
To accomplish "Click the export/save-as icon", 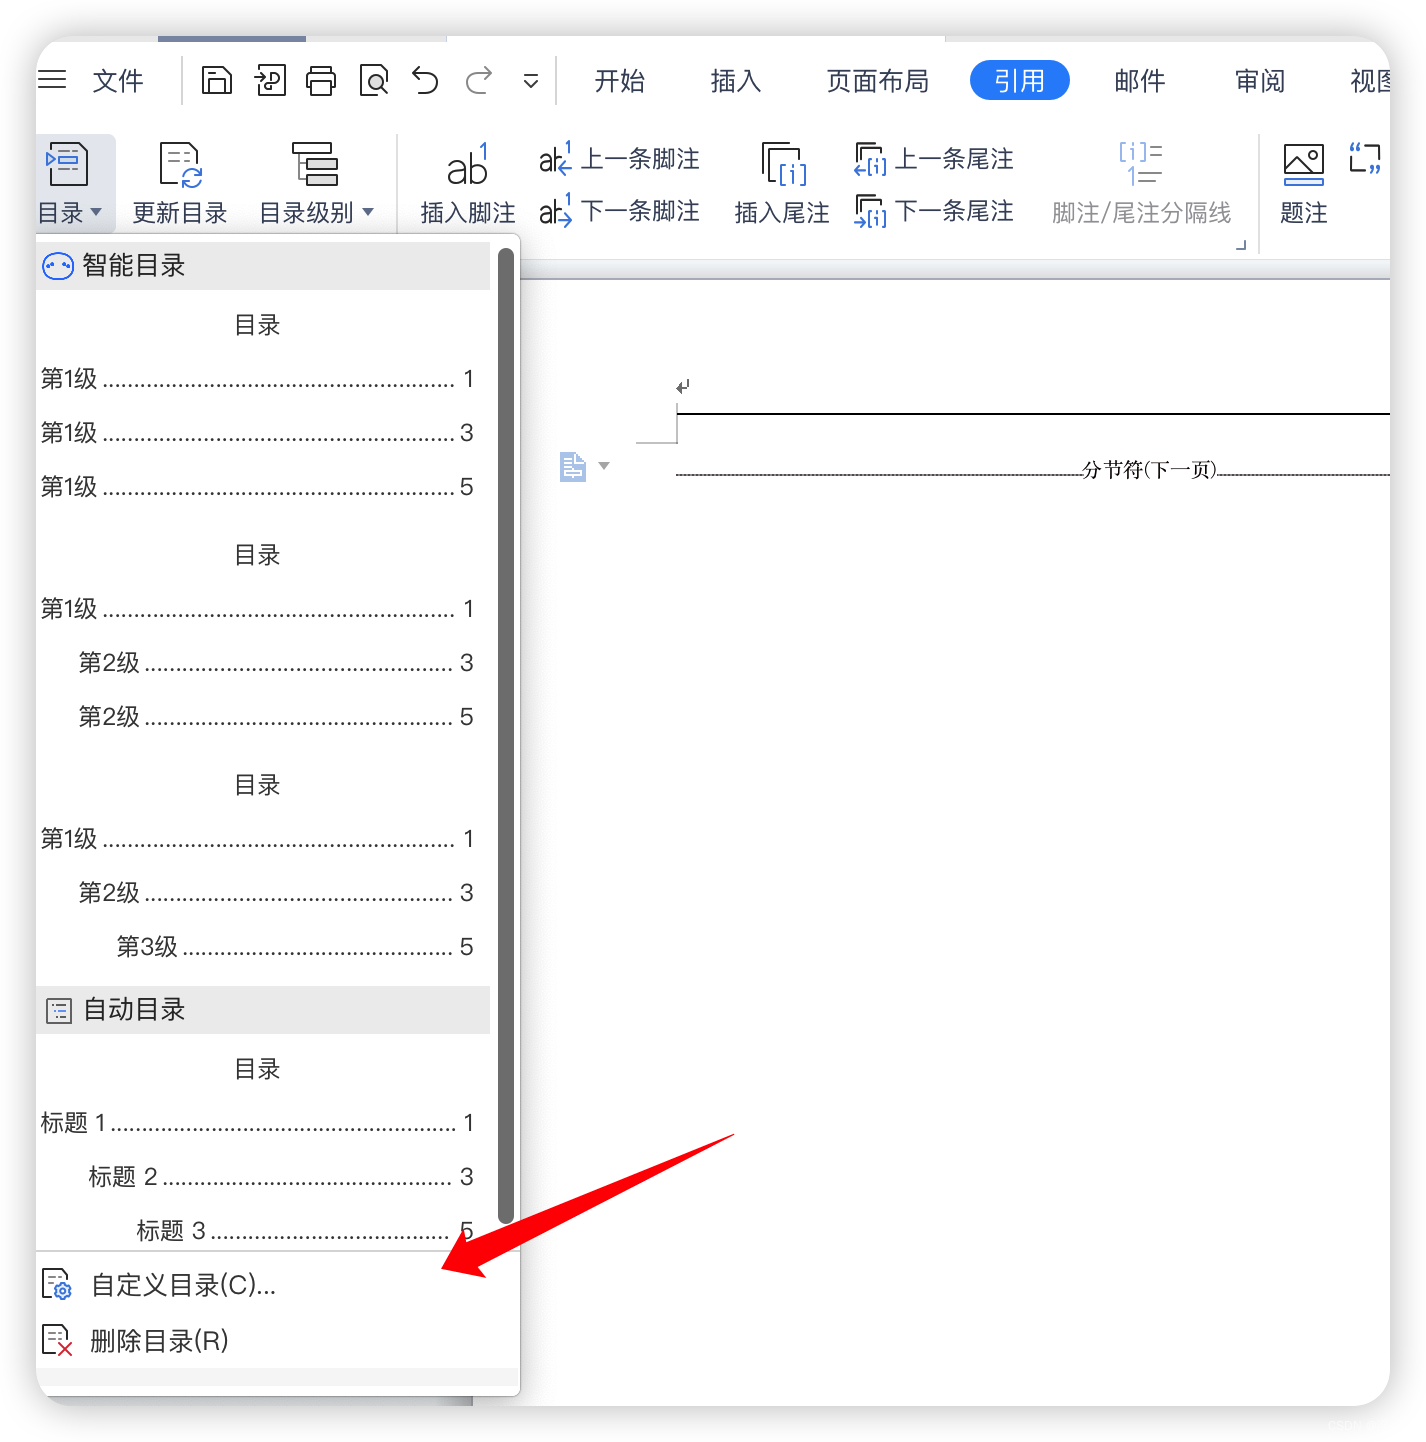I will click(x=270, y=80).
